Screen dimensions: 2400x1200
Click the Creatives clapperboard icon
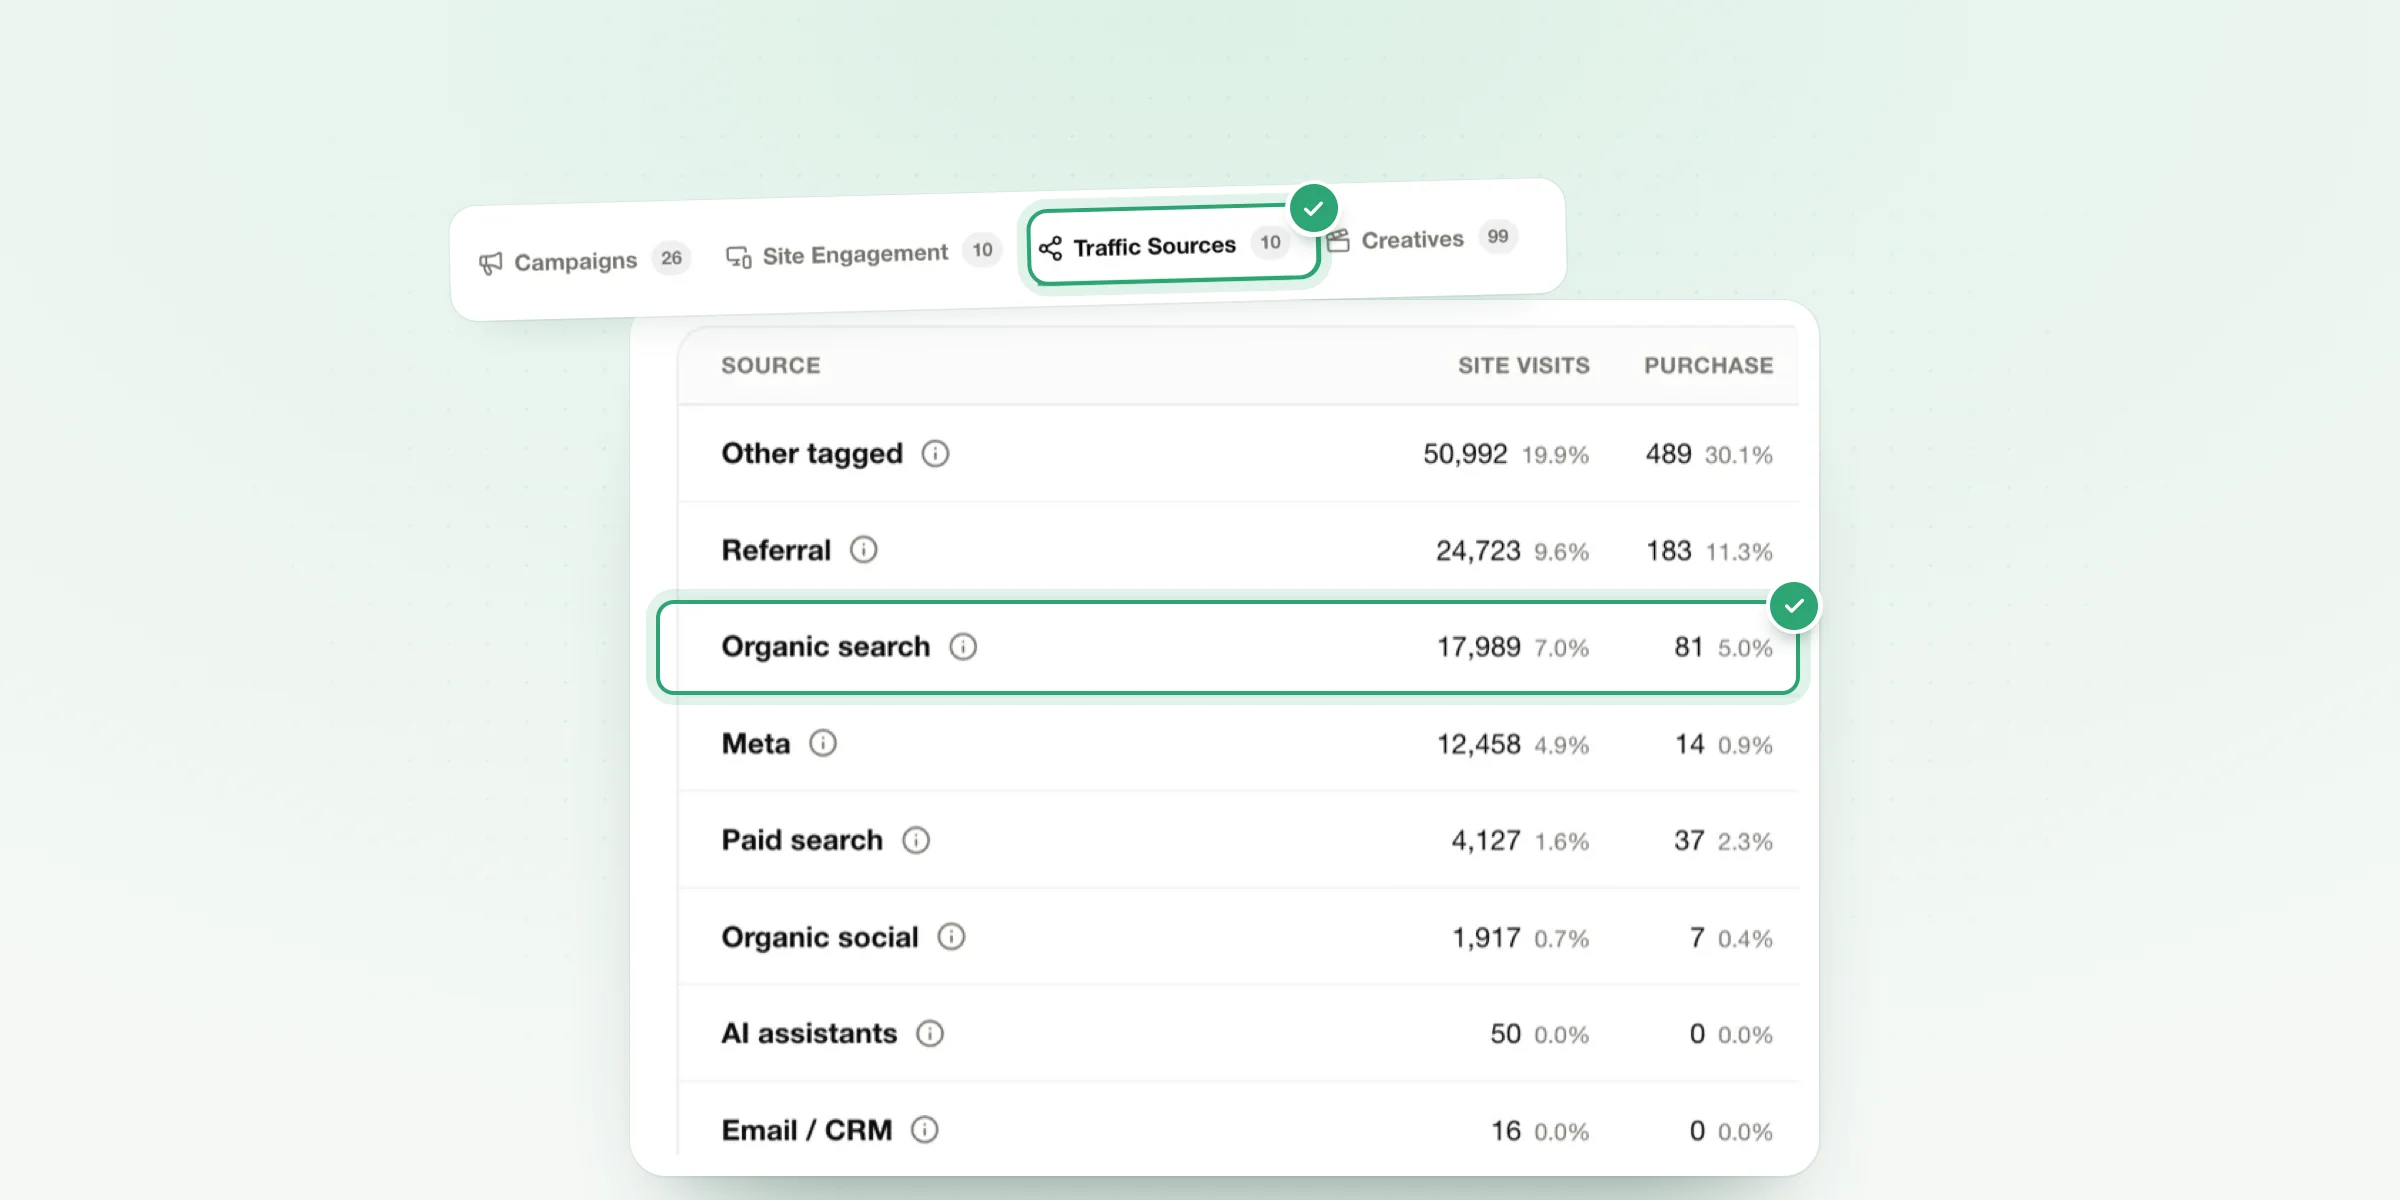coord(1338,241)
